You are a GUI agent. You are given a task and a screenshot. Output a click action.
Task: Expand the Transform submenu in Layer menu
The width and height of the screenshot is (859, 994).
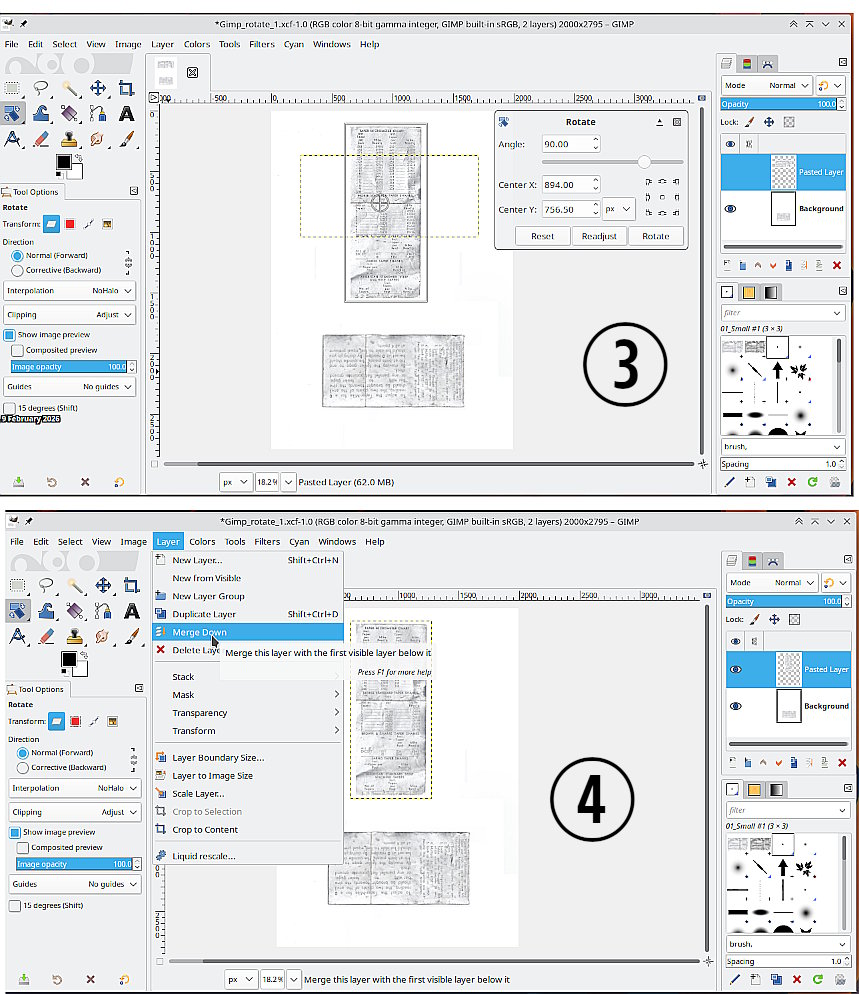(x=249, y=731)
